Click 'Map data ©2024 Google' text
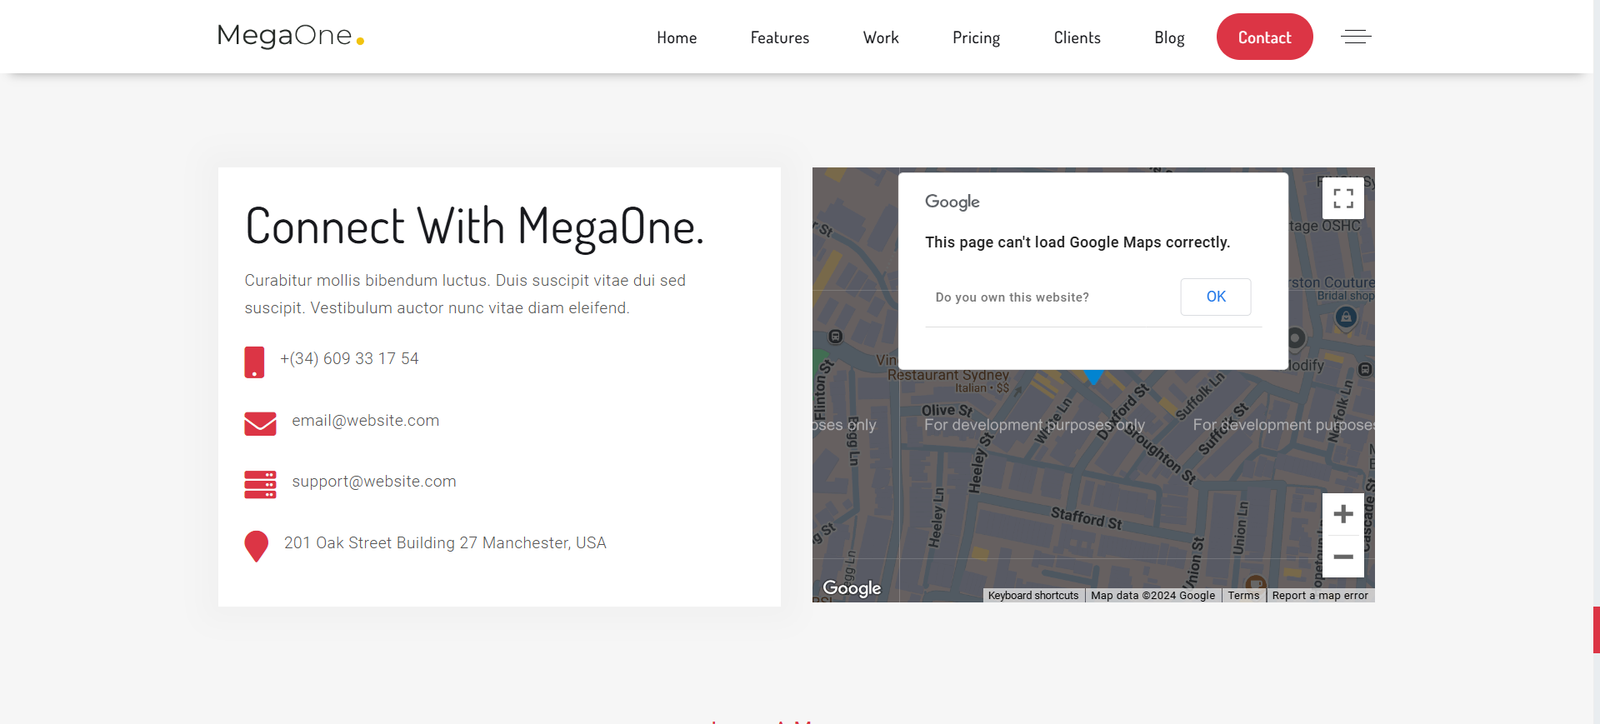The image size is (1600, 724). tap(1153, 595)
